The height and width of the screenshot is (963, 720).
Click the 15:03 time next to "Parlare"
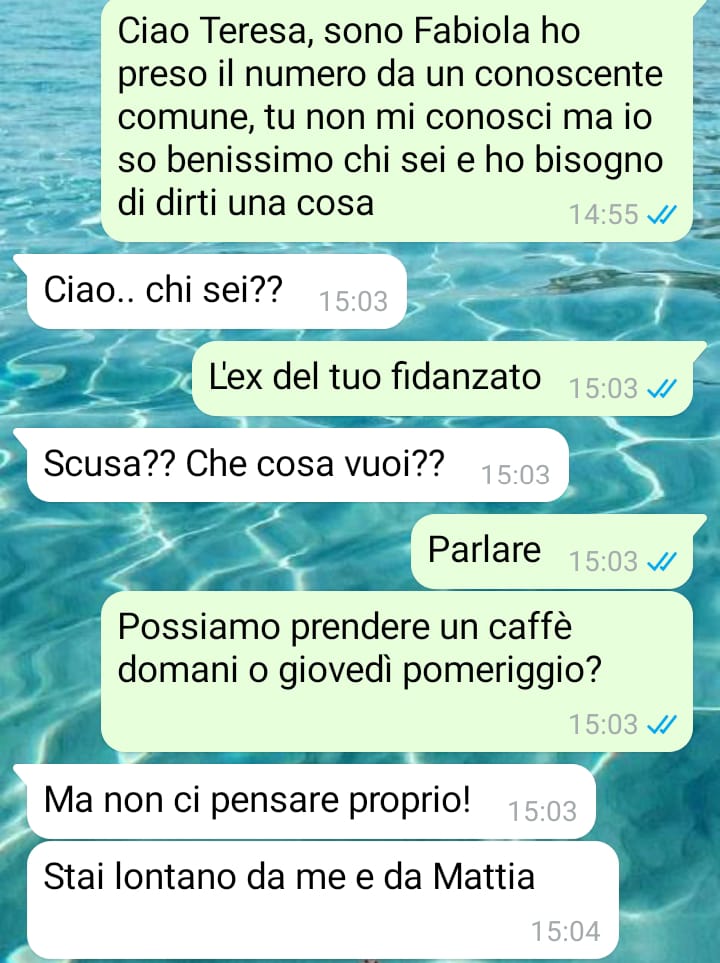tap(604, 561)
